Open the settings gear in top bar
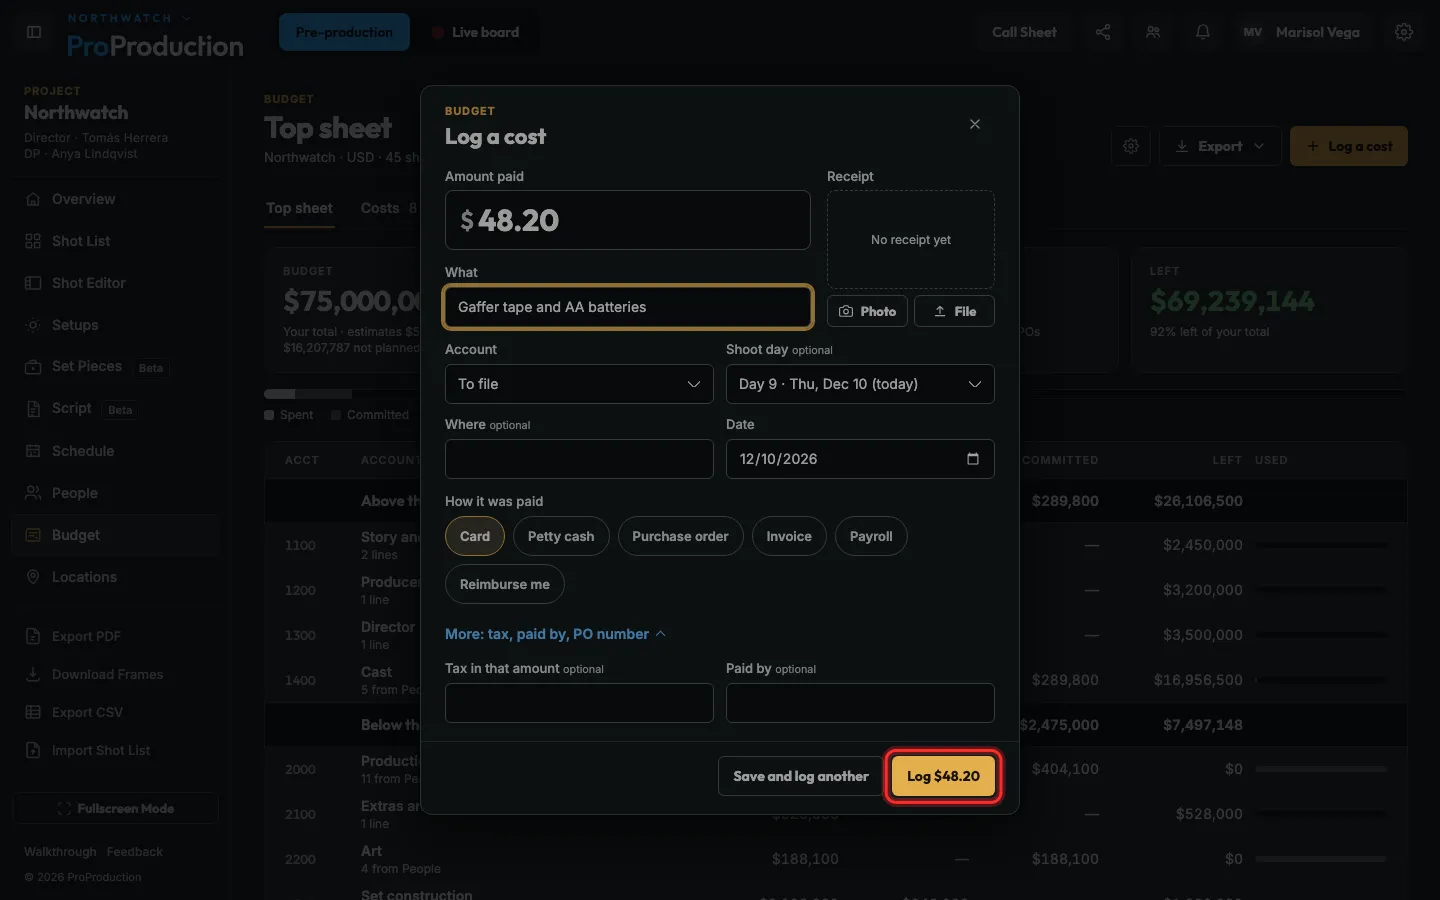This screenshot has width=1440, height=900. tap(1404, 32)
